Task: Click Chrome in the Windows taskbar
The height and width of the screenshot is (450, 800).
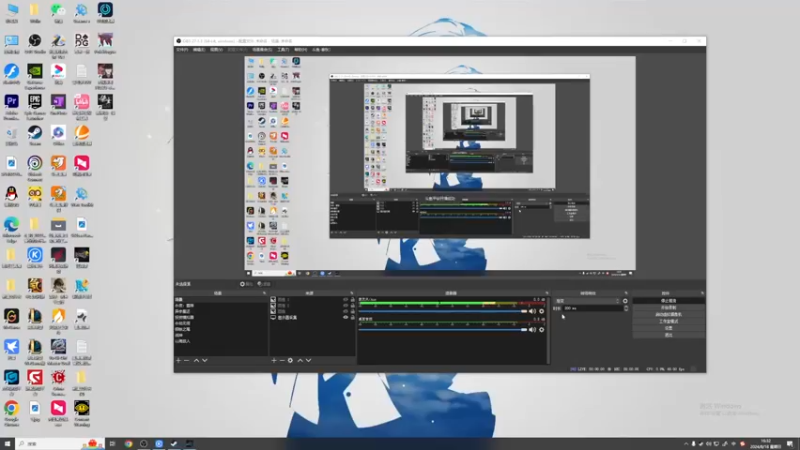Action: click(128, 444)
